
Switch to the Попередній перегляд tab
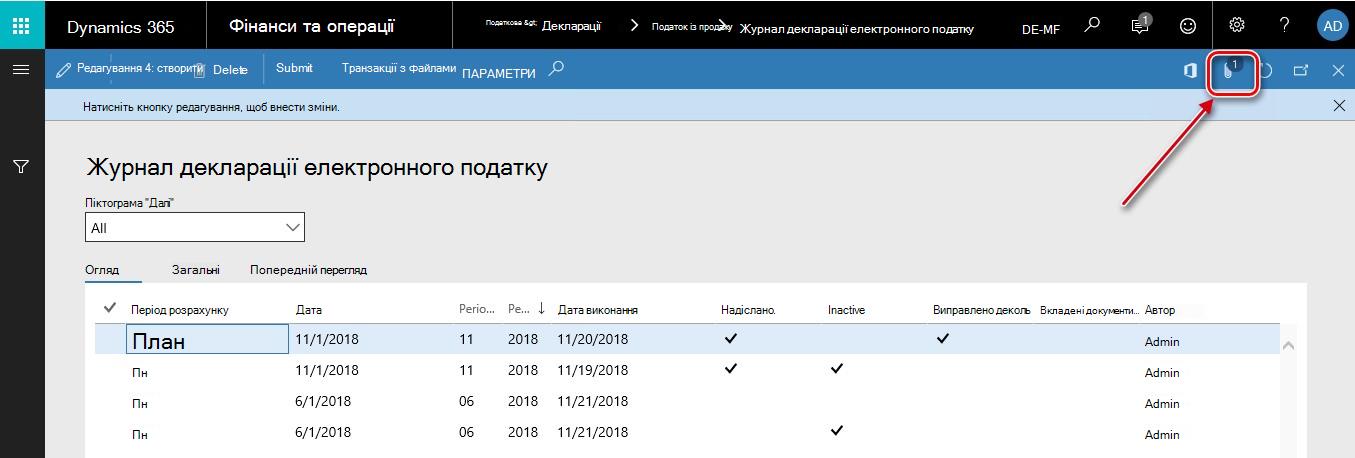coord(309,270)
